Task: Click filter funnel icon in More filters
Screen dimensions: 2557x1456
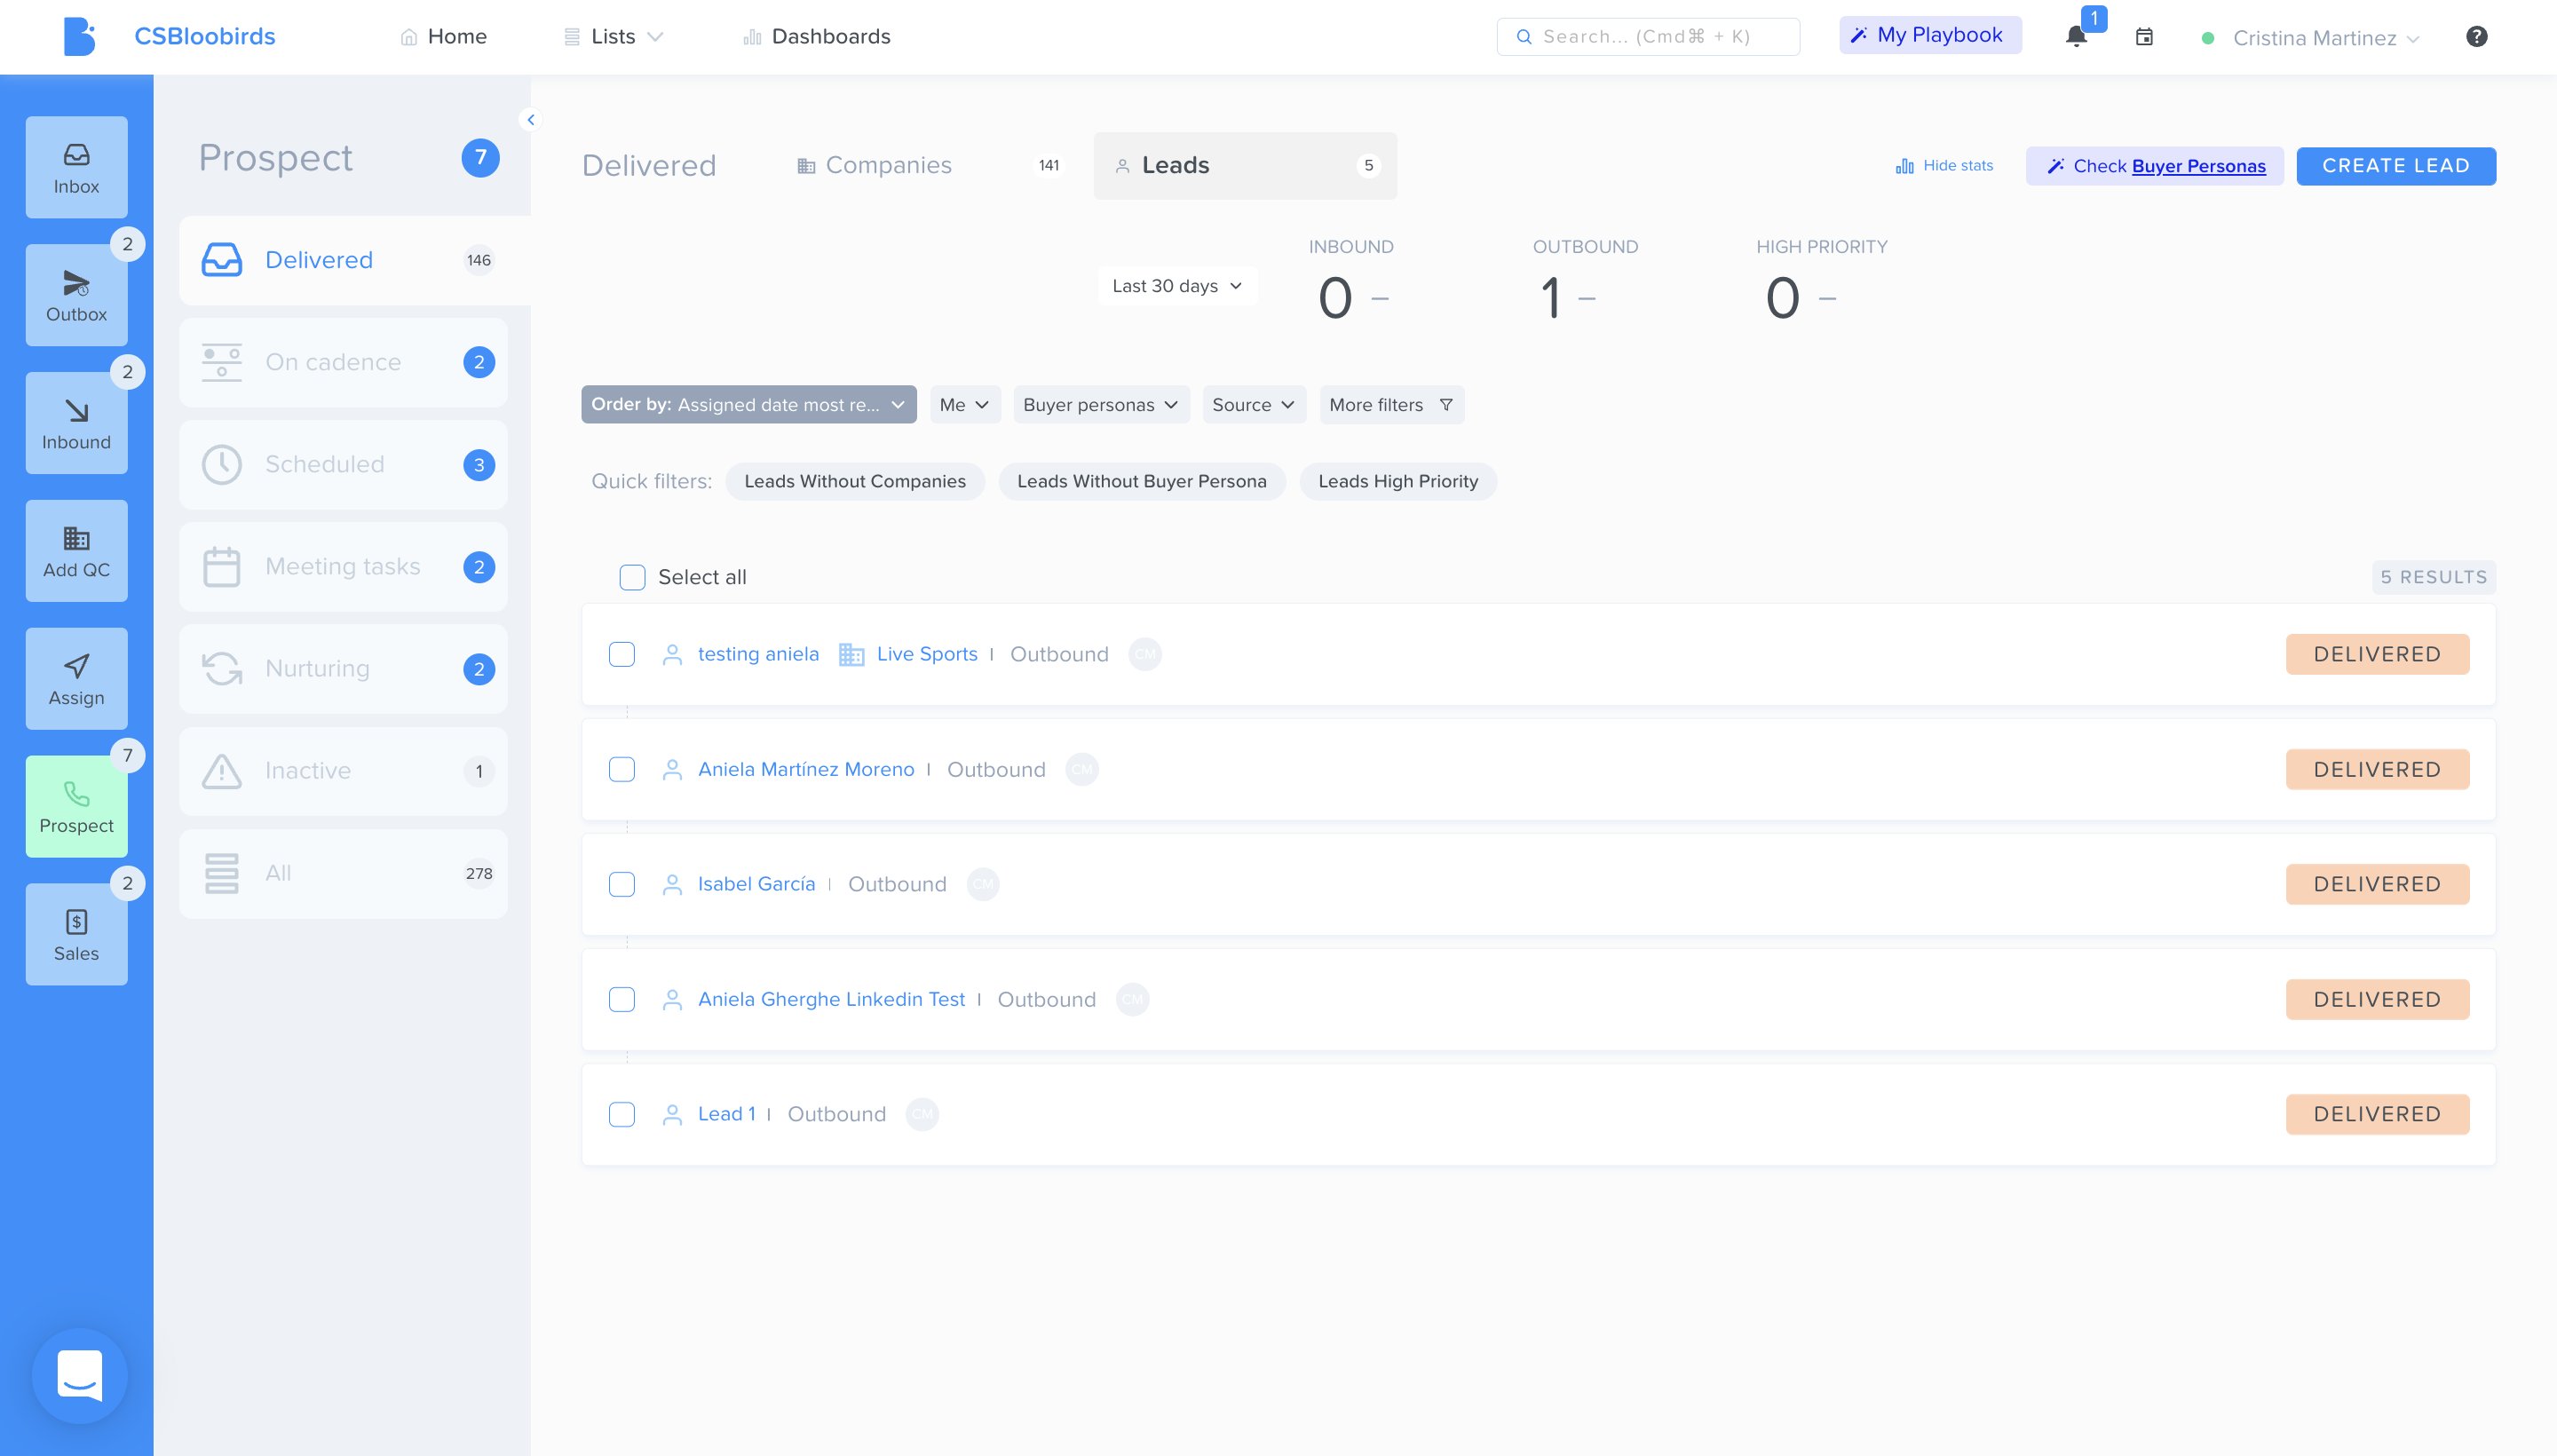Action: point(1446,405)
